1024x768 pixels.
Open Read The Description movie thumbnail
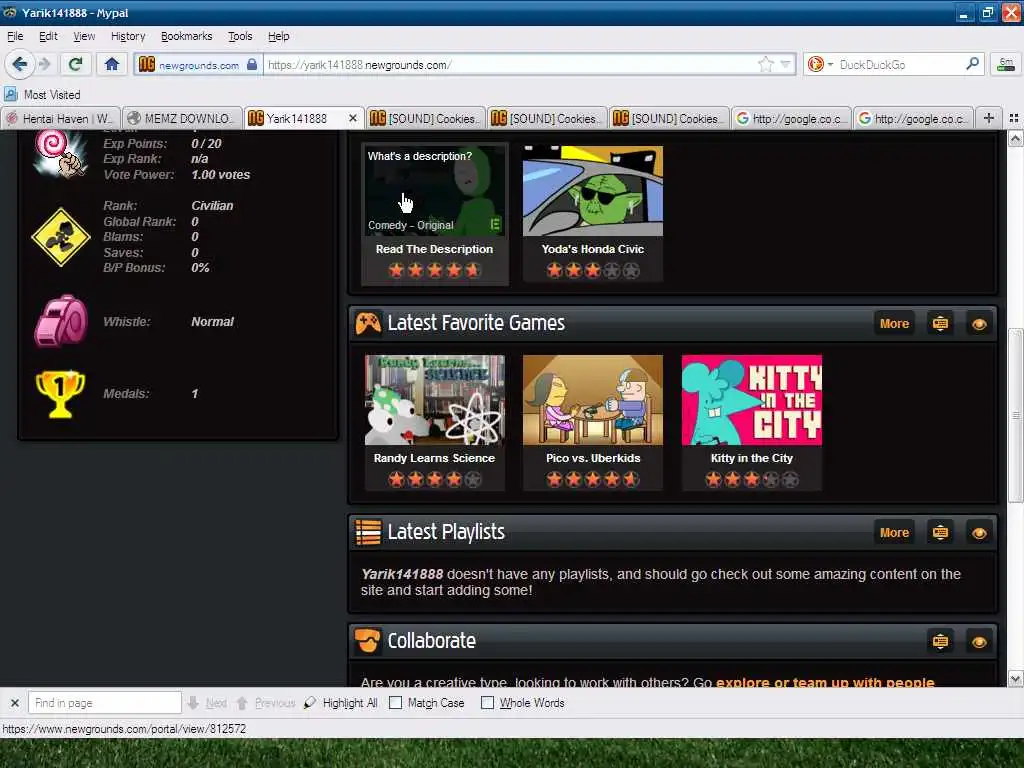(x=434, y=190)
